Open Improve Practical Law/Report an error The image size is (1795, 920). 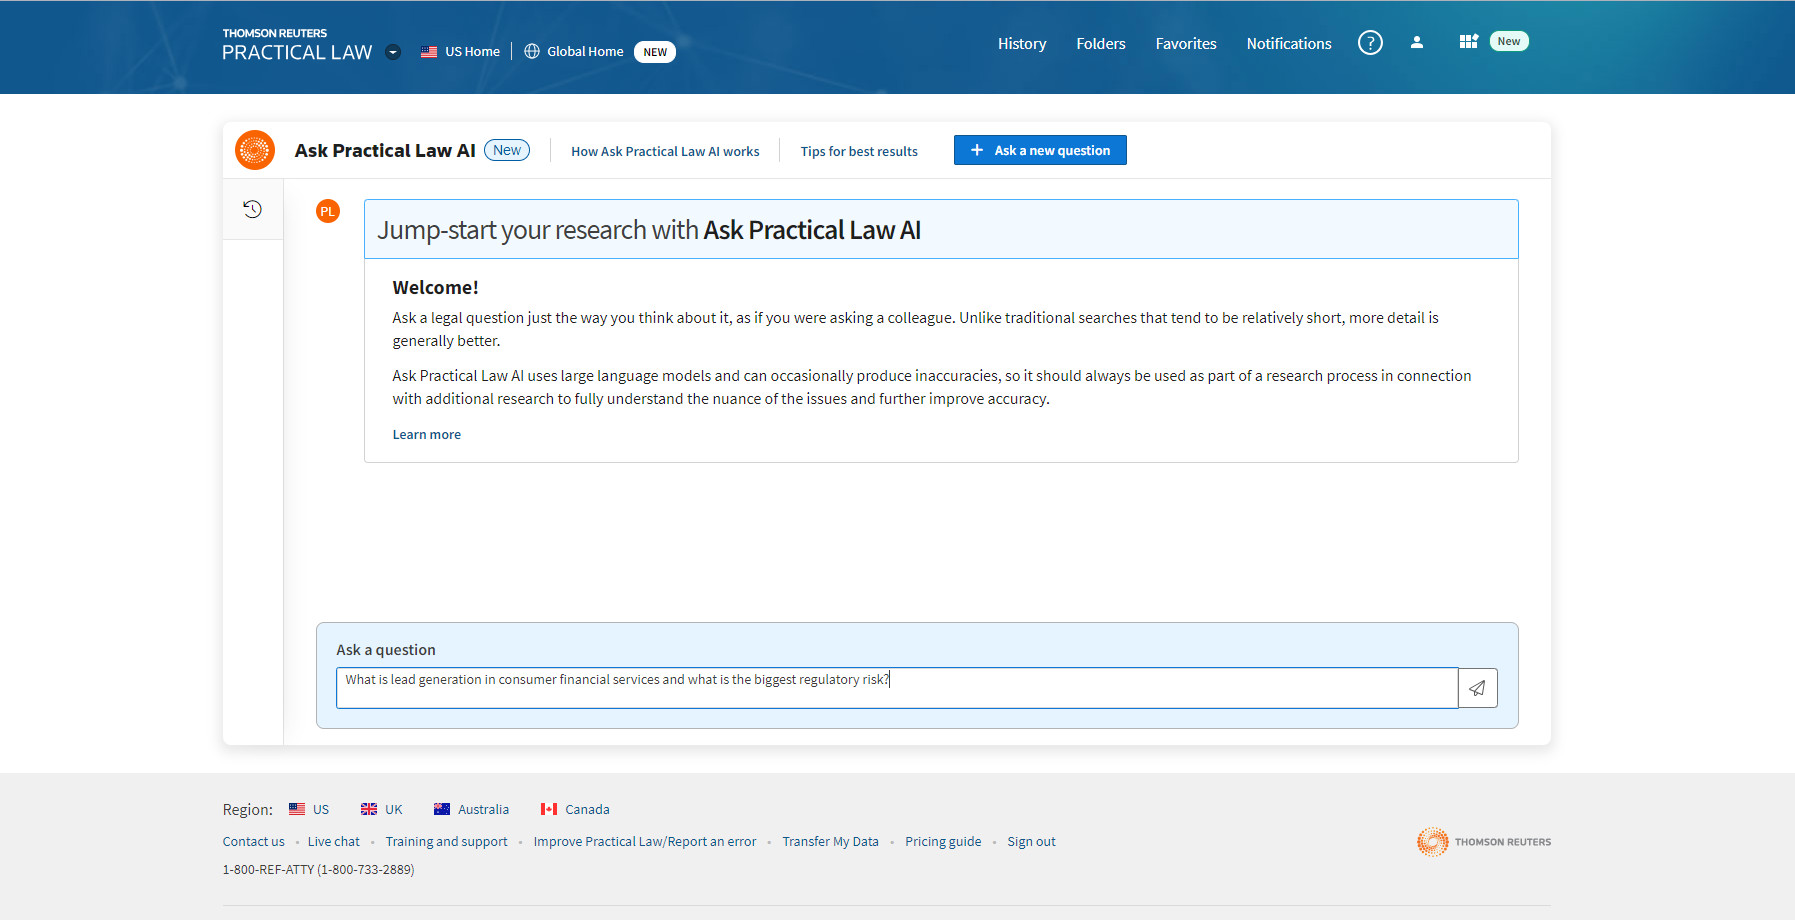point(645,841)
